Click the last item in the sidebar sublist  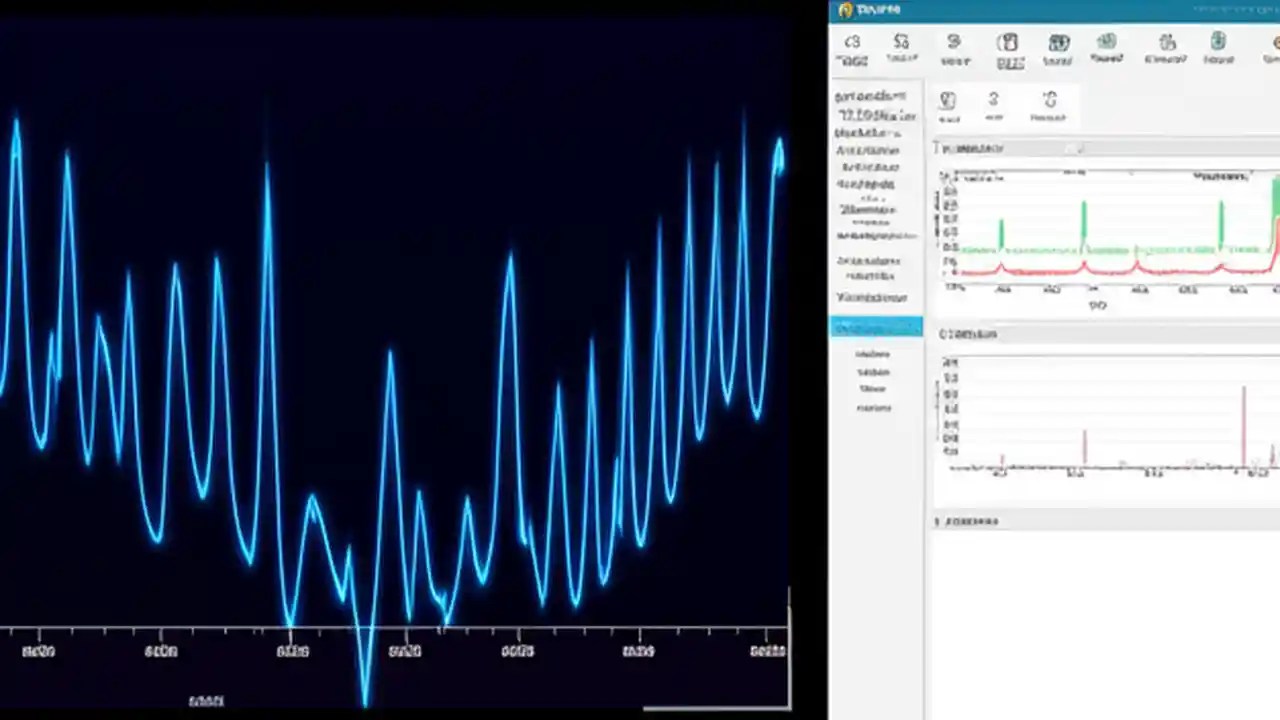pos(873,408)
